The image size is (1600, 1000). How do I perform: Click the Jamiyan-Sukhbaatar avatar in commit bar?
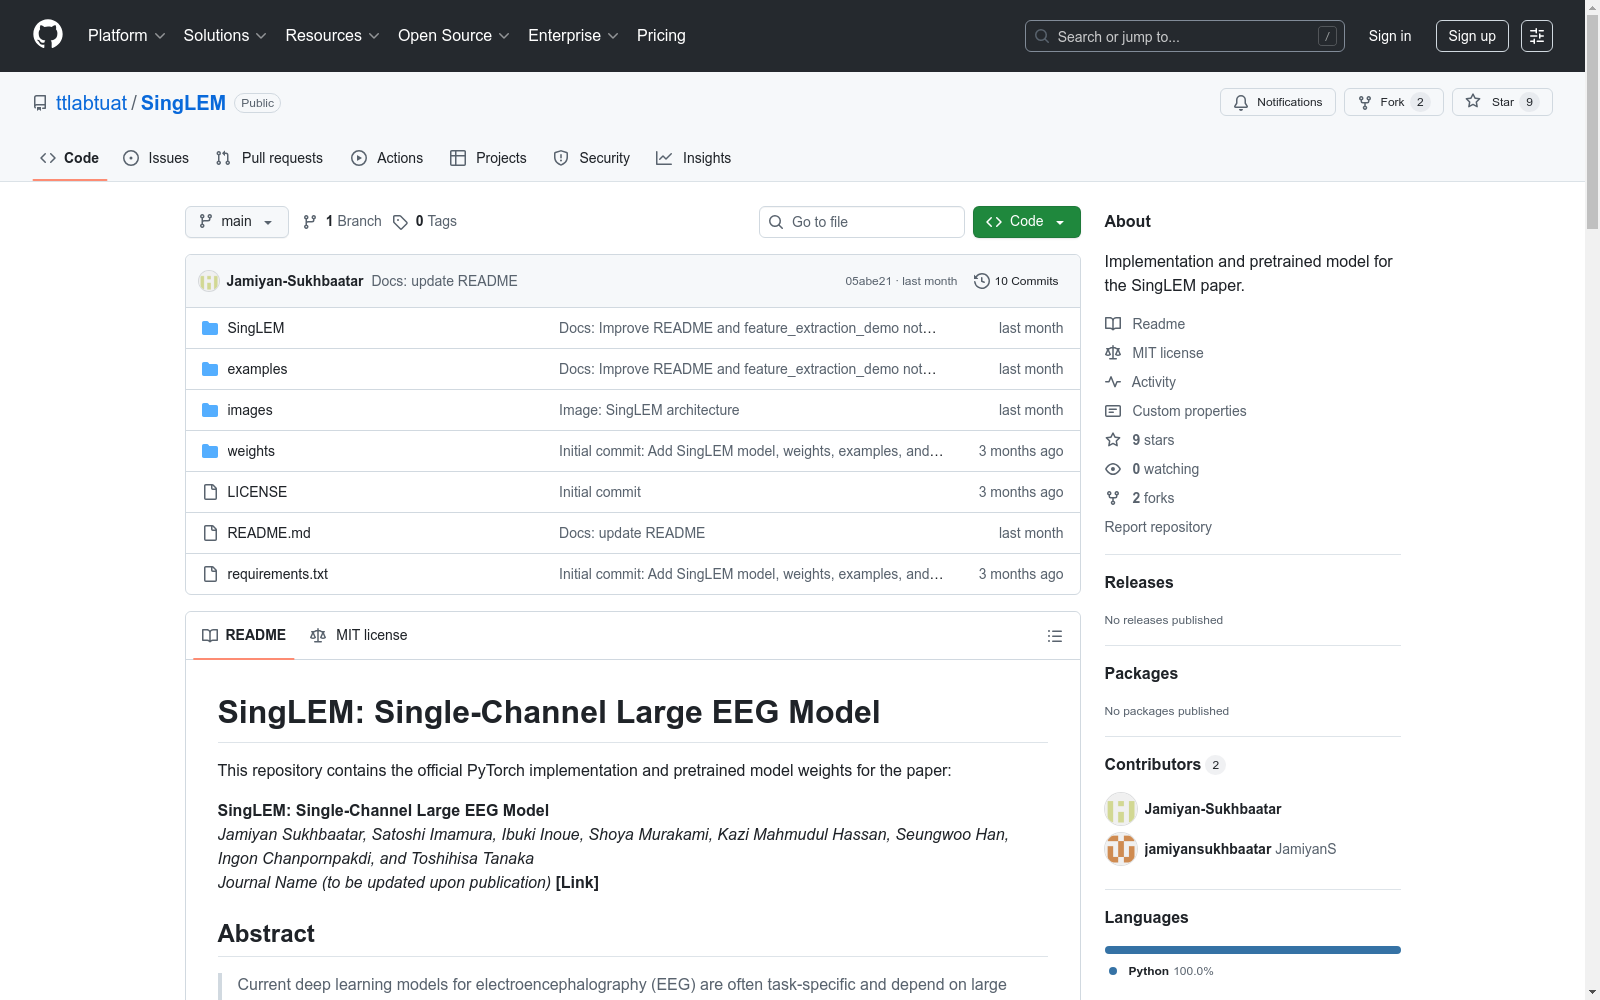(x=209, y=281)
